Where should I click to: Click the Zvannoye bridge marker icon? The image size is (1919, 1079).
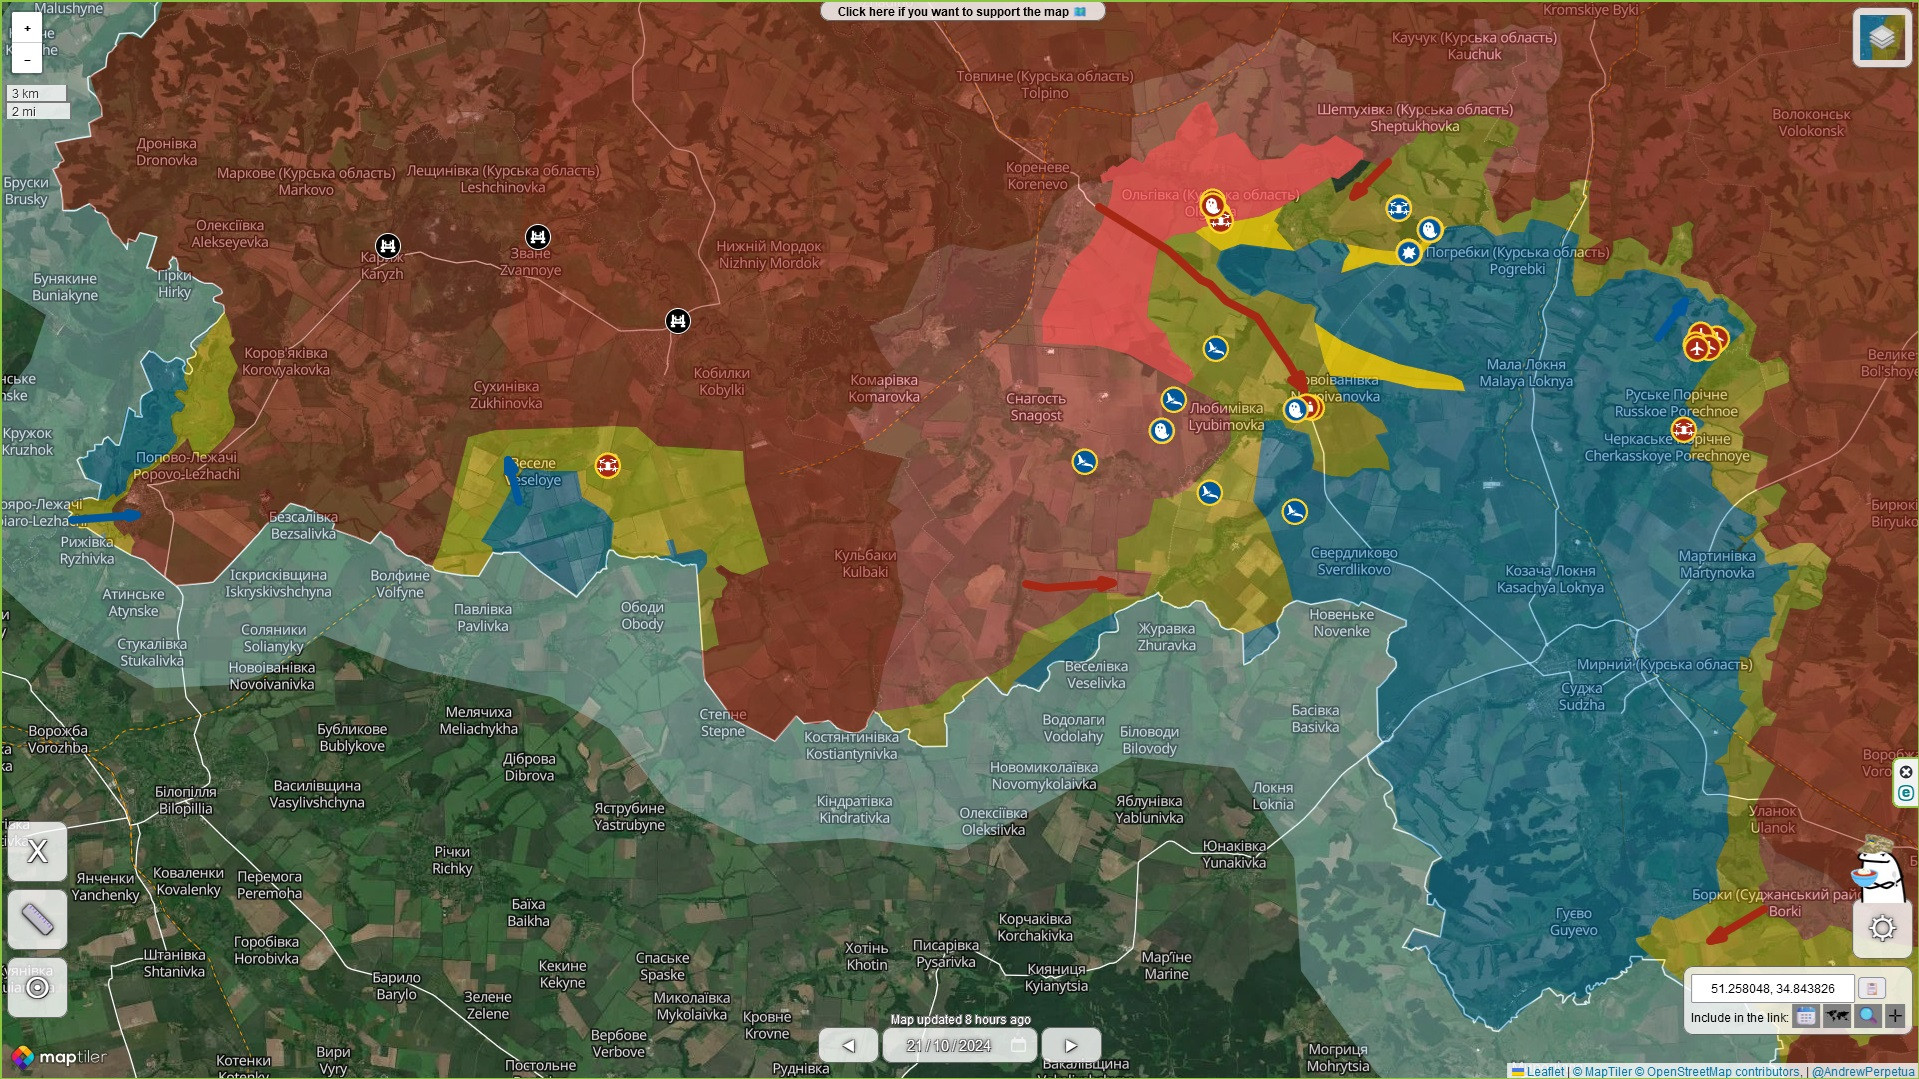538,237
